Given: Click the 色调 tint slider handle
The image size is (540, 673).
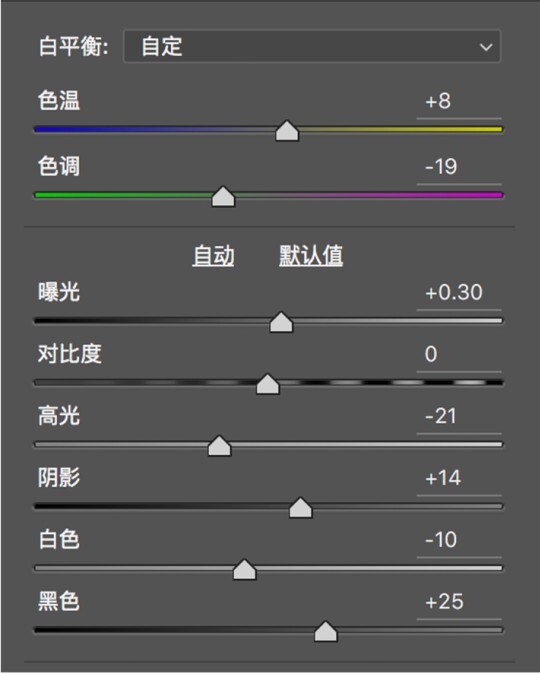Looking at the screenshot, I should coord(223,197).
